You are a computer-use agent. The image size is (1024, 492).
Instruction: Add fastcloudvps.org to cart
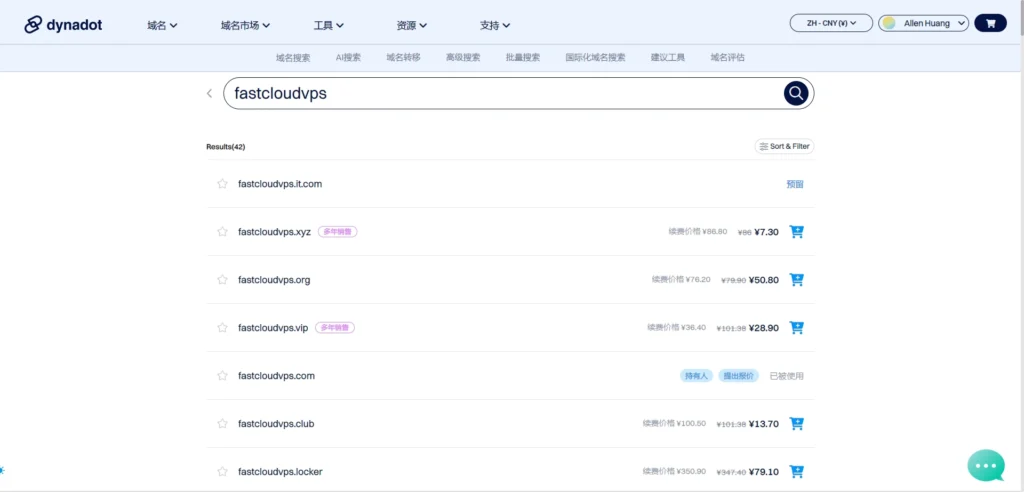tap(796, 280)
